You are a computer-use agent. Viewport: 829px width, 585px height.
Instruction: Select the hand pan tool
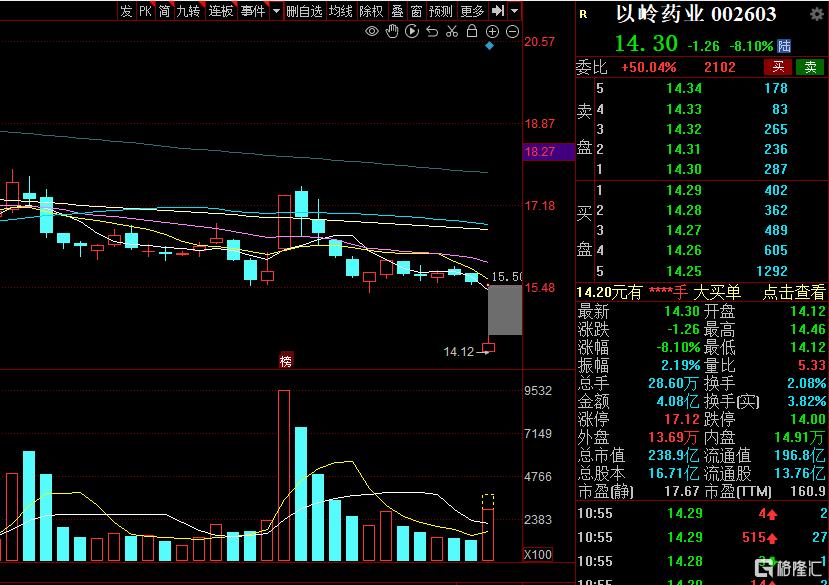(x=392, y=31)
